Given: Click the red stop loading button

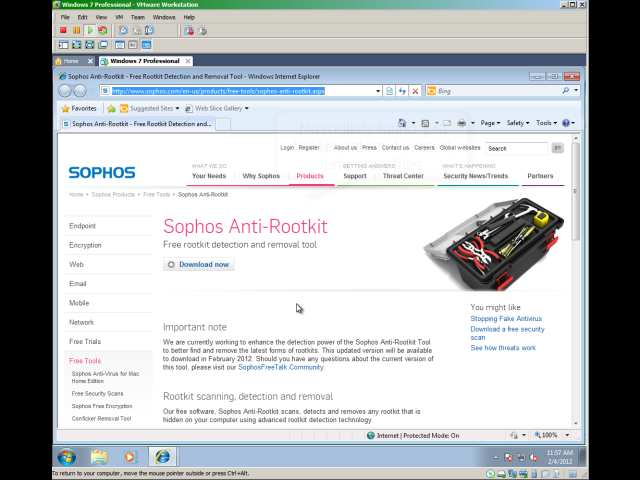Looking at the screenshot, I should (414, 91).
